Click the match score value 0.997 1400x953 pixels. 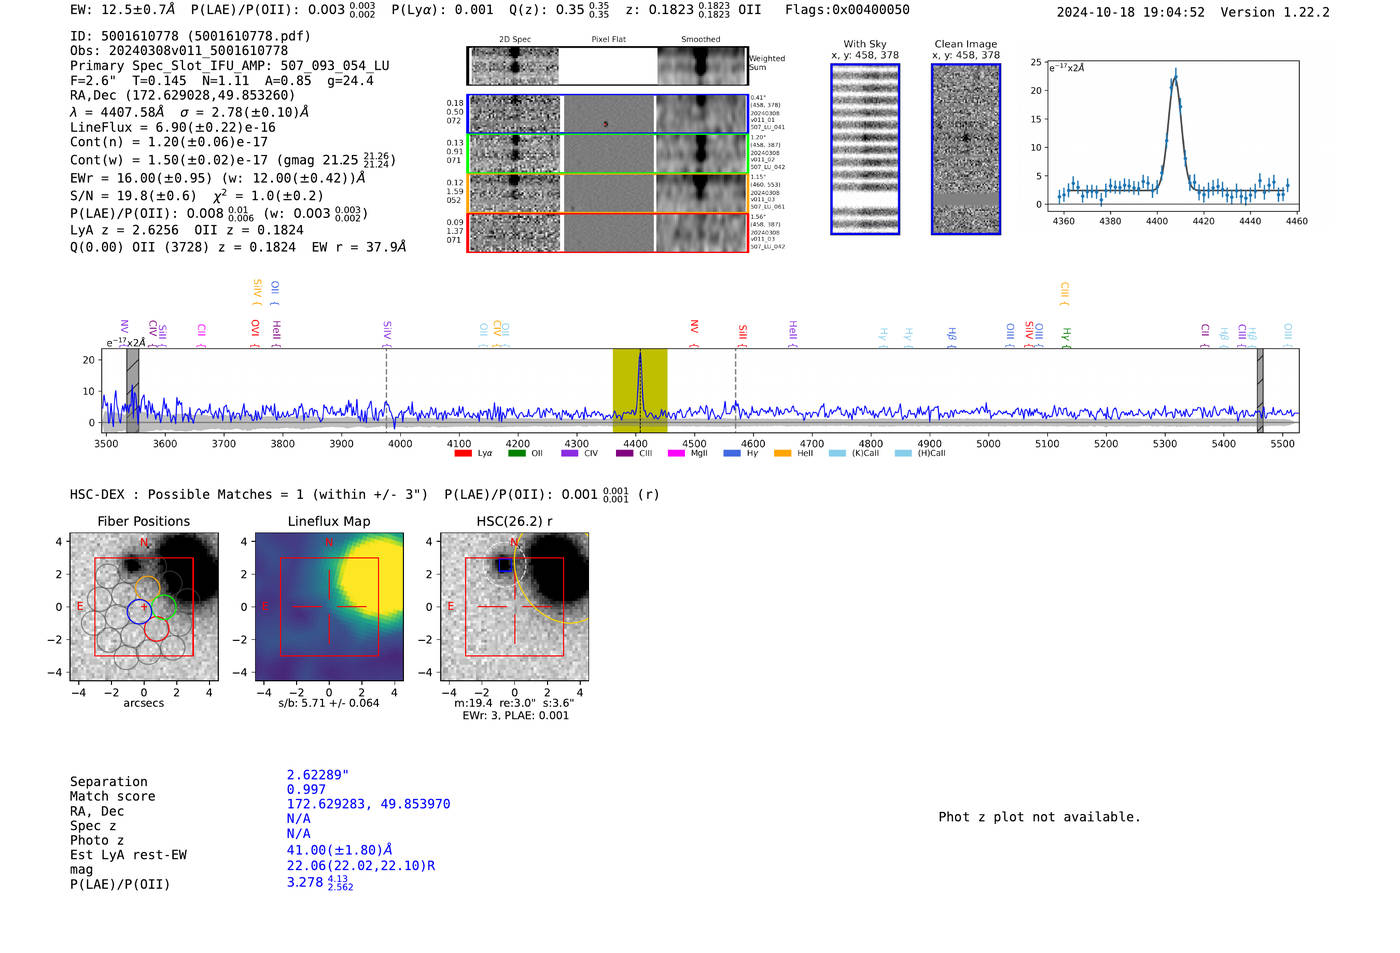[x=306, y=790]
